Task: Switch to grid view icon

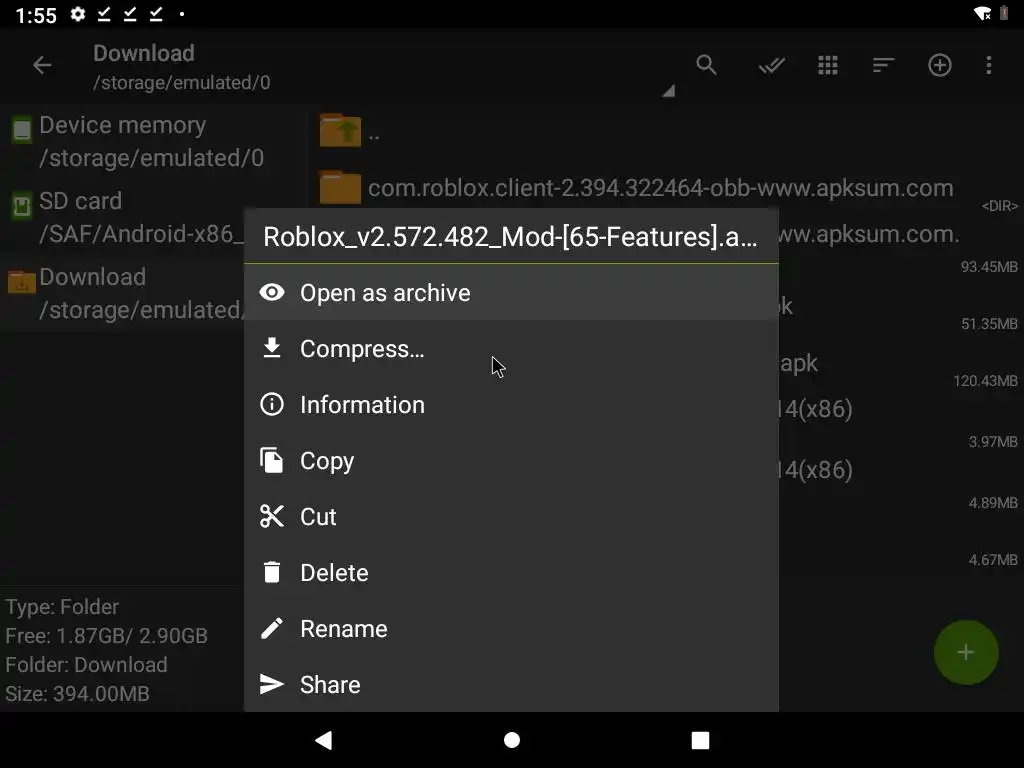Action: coord(827,65)
